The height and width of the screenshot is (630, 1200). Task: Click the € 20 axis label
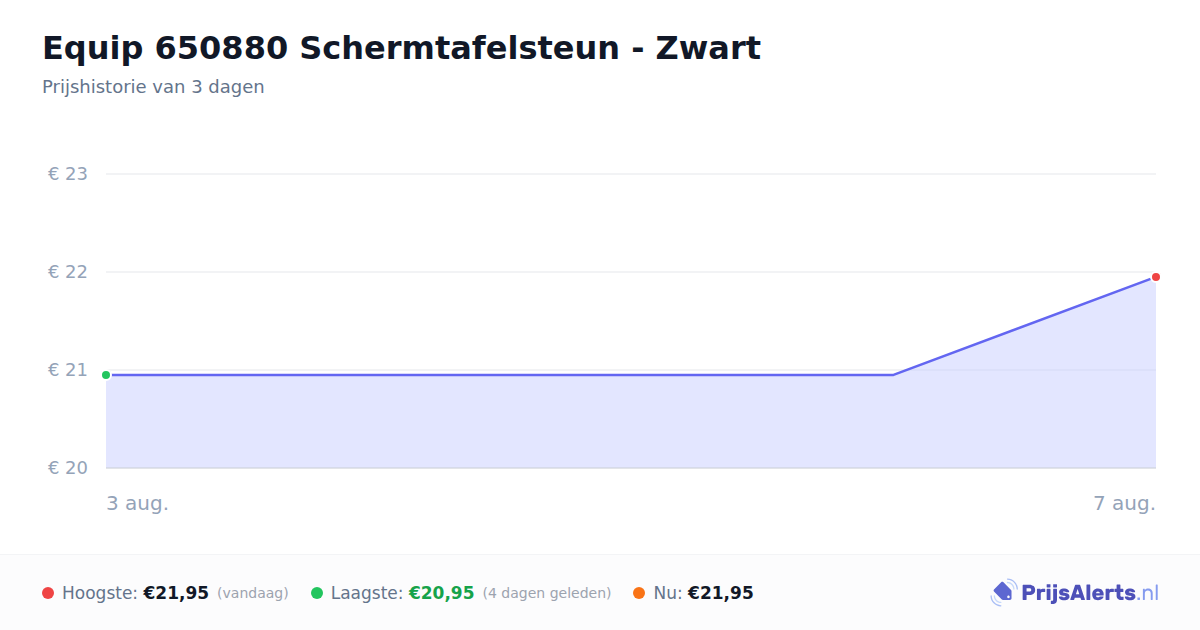coord(68,468)
